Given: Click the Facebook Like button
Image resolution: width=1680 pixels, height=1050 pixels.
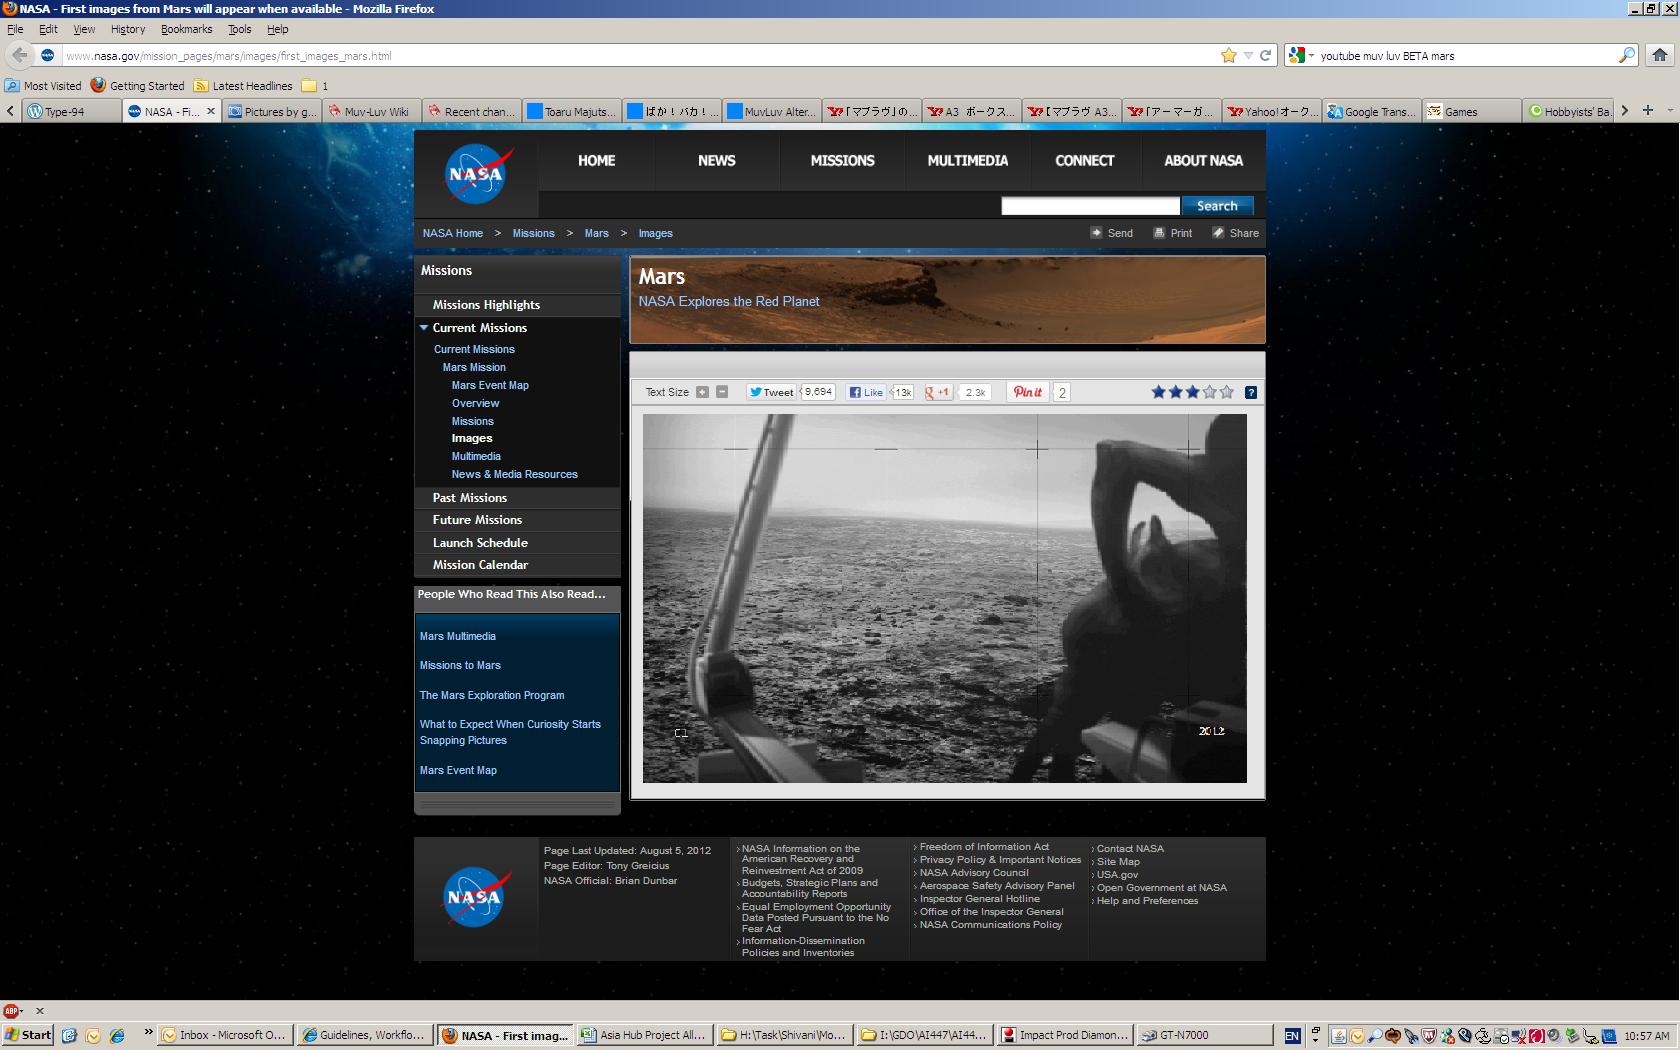Looking at the screenshot, I should point(866,392).
